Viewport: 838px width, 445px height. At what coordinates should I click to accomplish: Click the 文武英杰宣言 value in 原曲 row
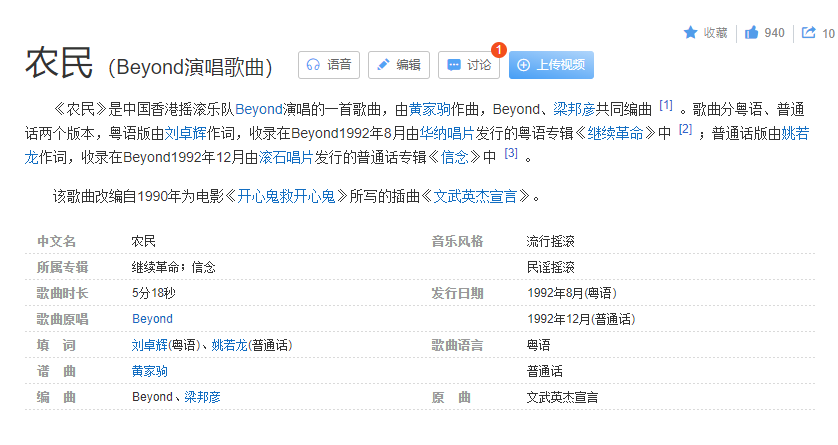click(562, 397)
